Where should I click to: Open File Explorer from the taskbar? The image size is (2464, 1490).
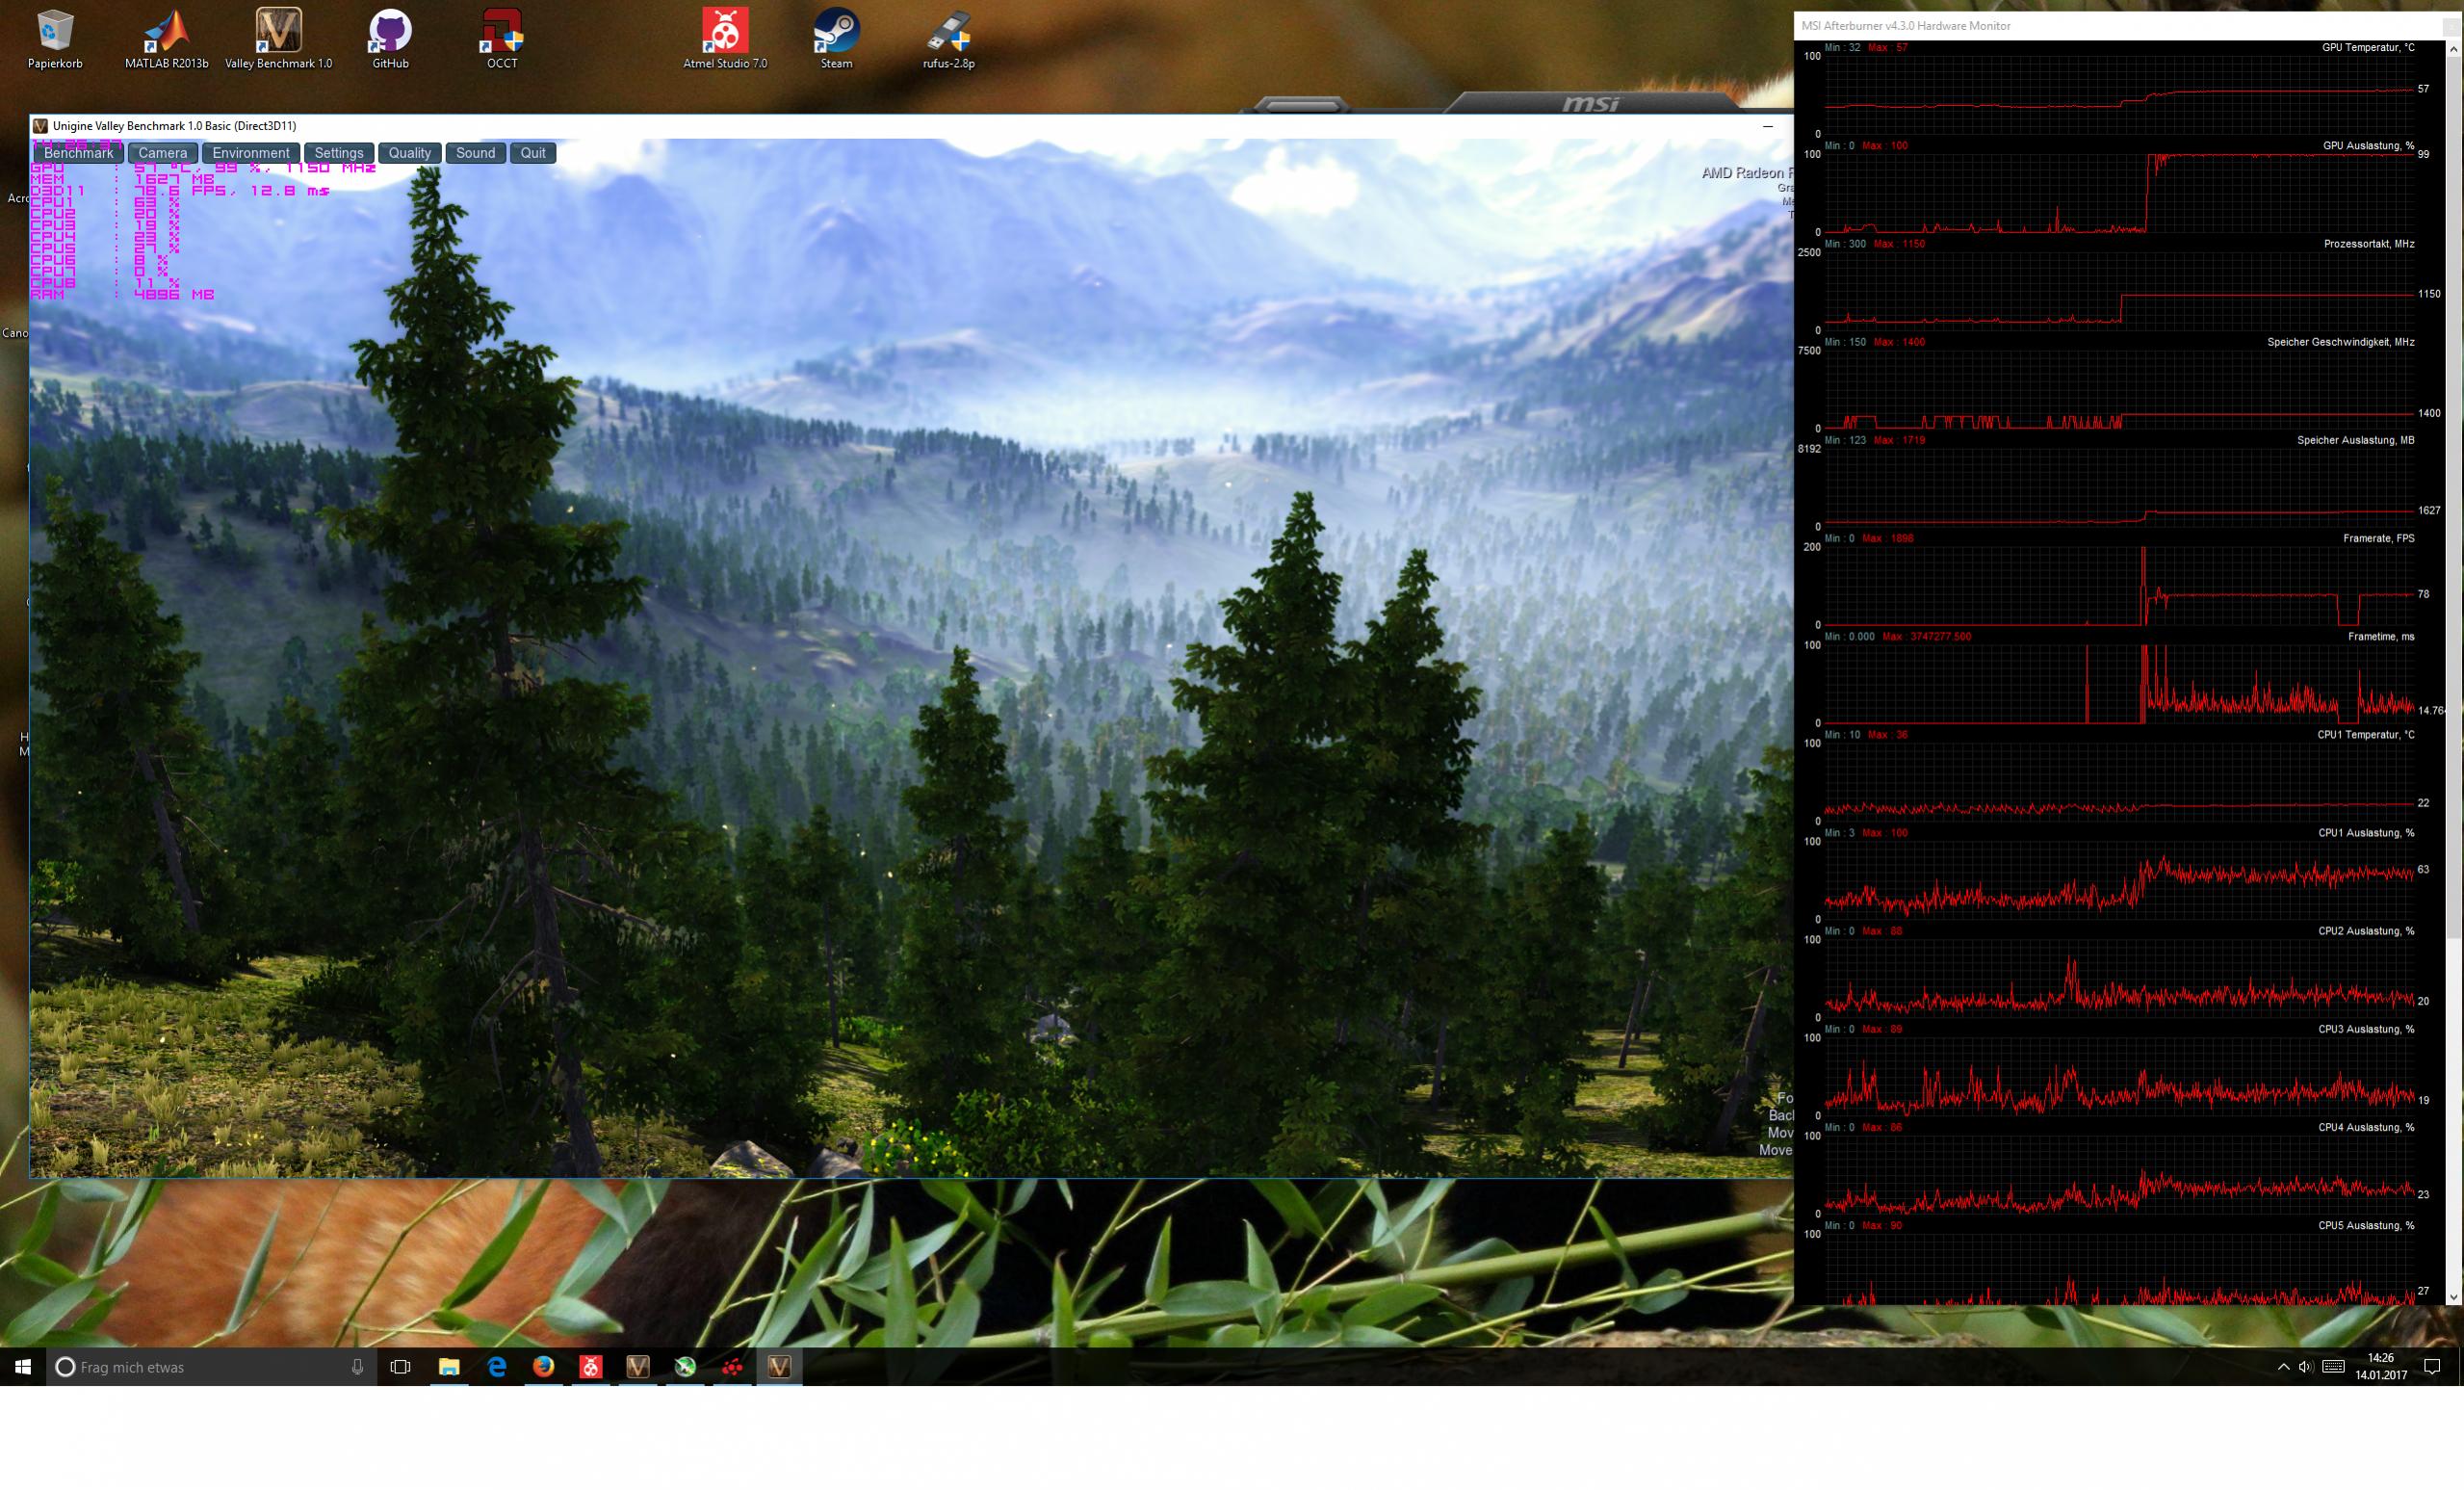click(449, 1366)
